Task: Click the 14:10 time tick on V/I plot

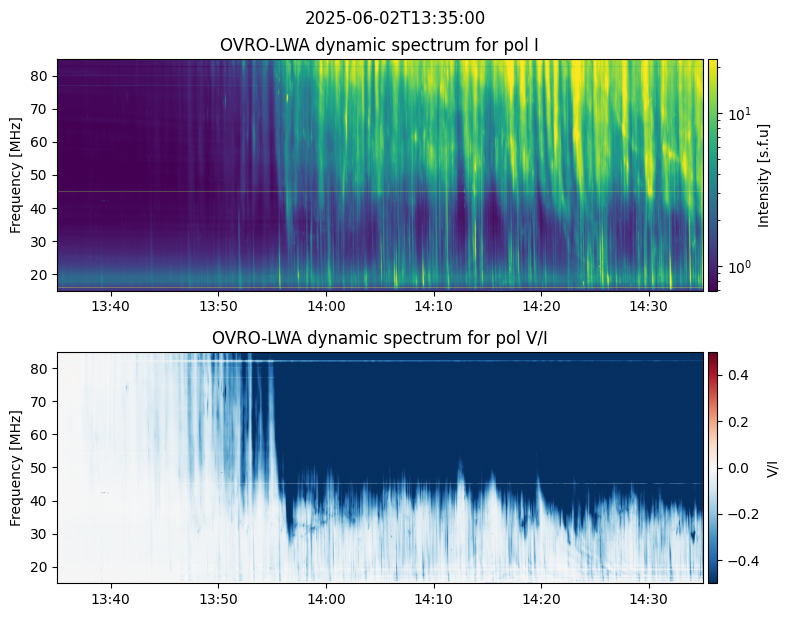Action: 433,597
